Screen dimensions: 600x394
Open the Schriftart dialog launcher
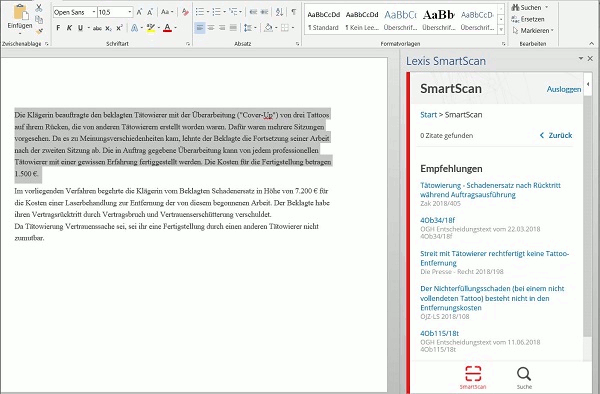pyautogui.click(x=188, y=44)
